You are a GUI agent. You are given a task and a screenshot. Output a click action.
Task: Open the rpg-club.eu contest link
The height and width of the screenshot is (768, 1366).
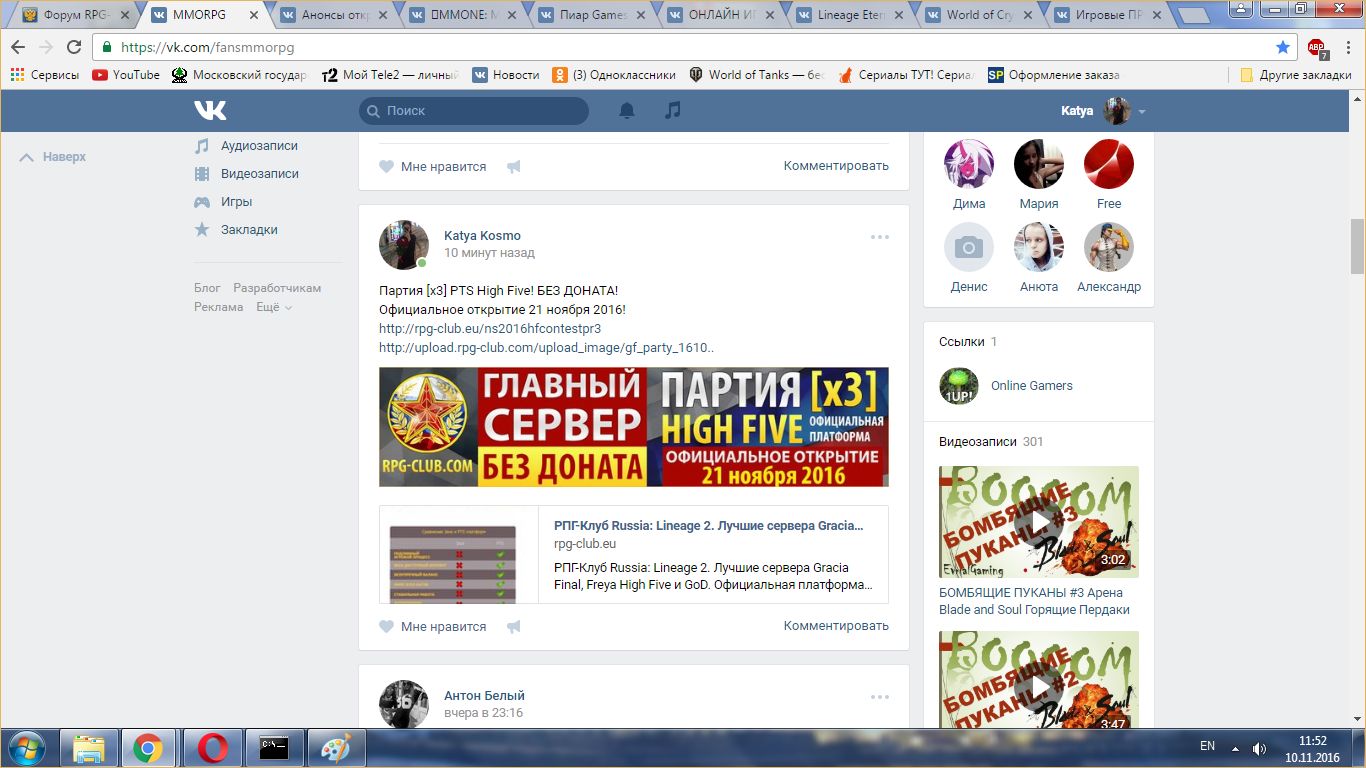490,328
